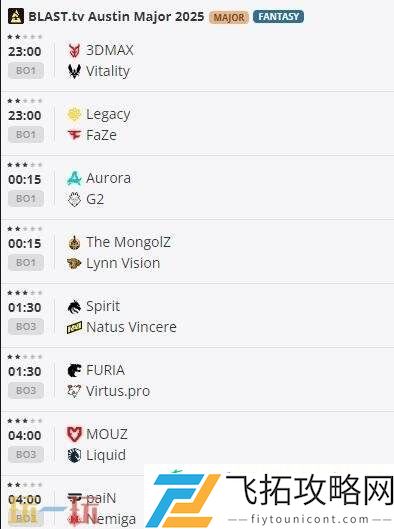The height and width of the screenshot is (529, 394).
Task: Click the Vitality bee logo
Action: (x=74, y=71)
